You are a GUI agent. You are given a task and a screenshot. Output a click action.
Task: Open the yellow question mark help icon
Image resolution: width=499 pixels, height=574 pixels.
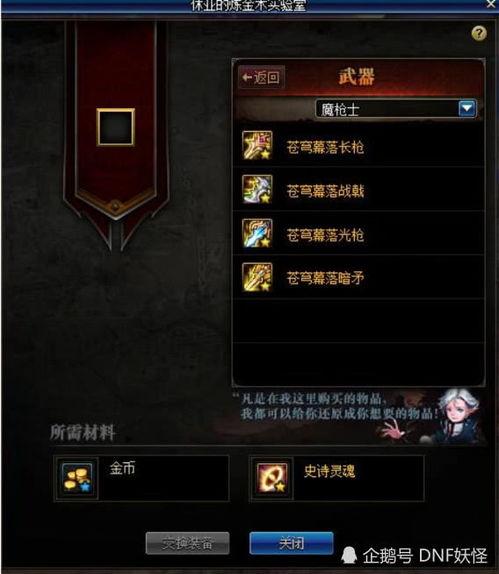[479, 34]
